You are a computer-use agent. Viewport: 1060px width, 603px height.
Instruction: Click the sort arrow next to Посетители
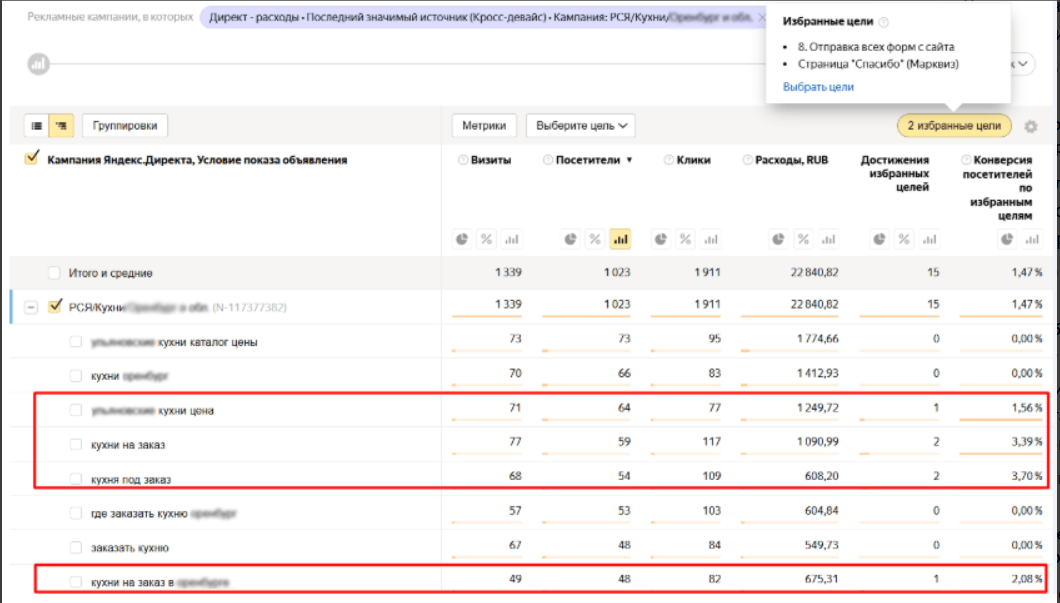coord(629,160)
